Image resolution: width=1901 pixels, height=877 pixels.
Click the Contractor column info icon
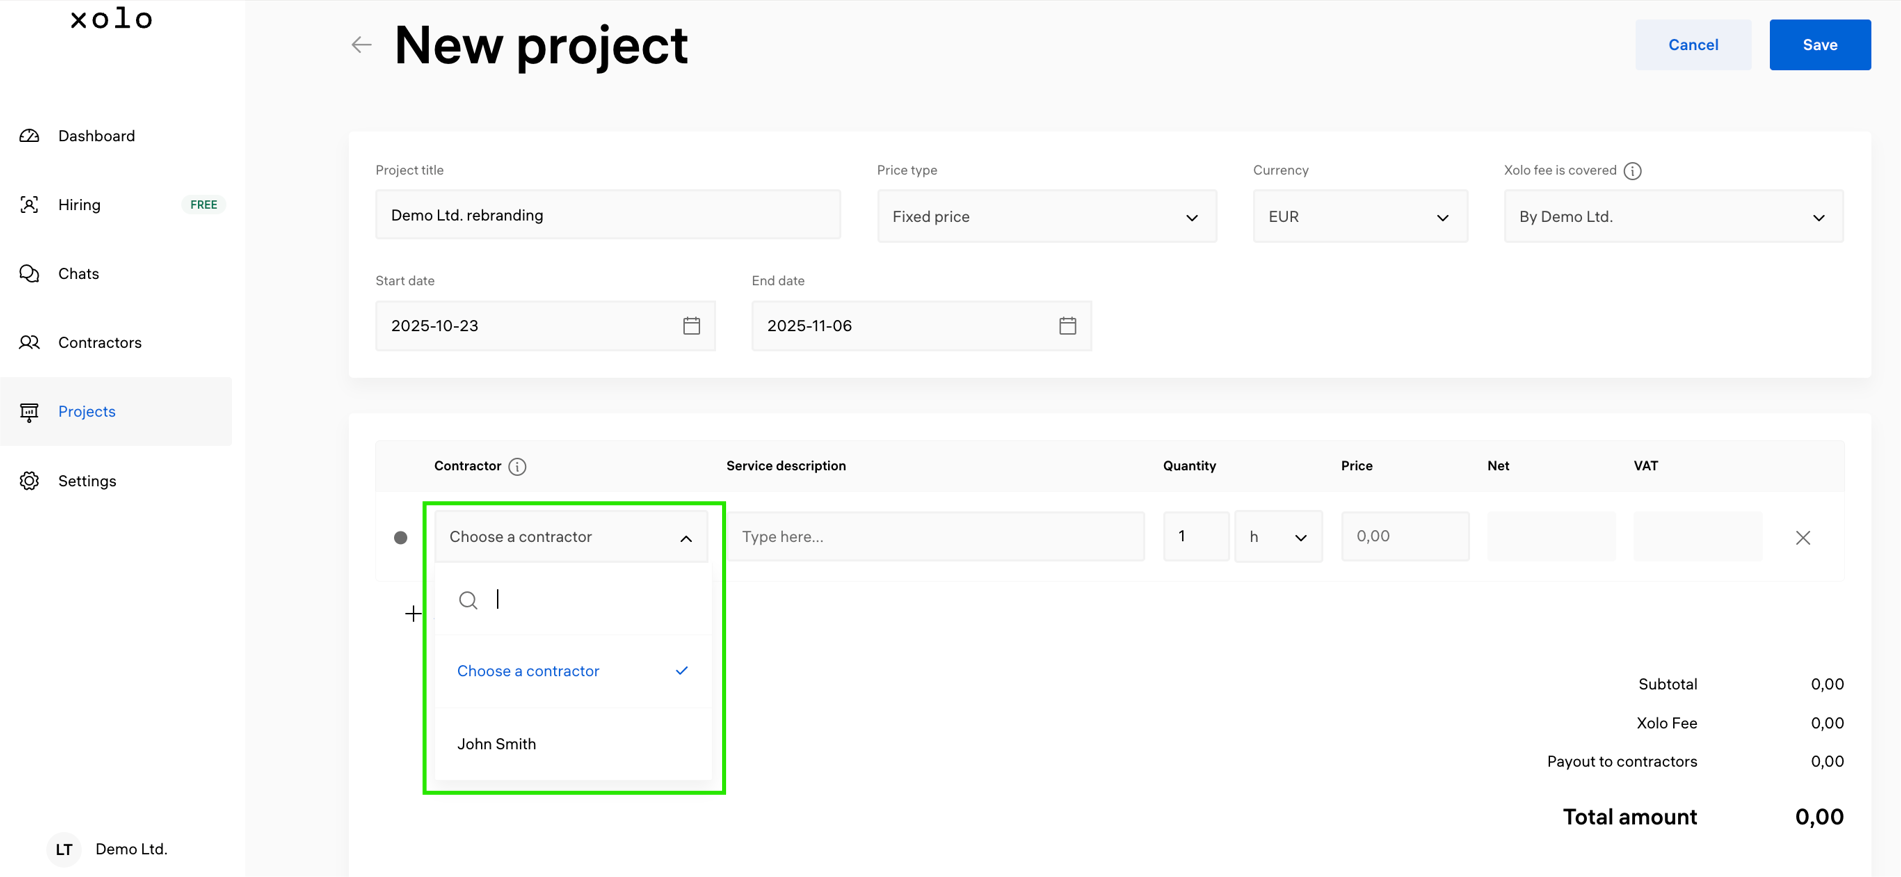point(517,467)
